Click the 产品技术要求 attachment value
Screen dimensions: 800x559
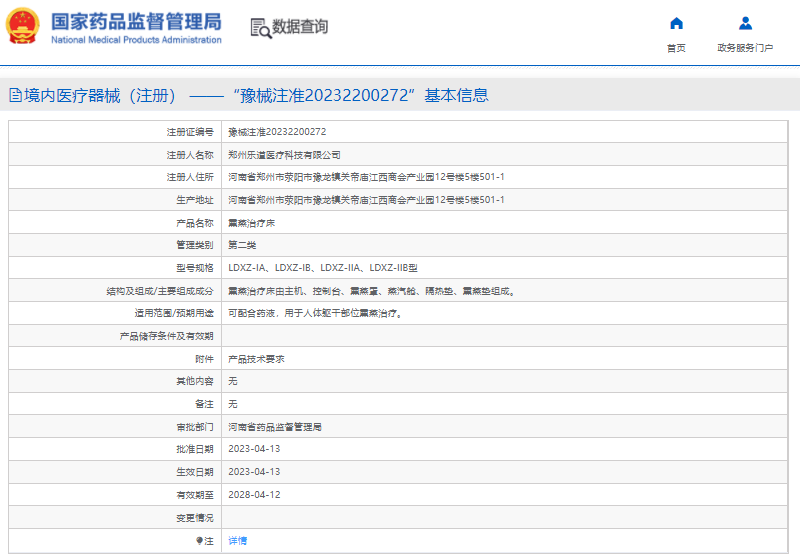tap(256, 359)
